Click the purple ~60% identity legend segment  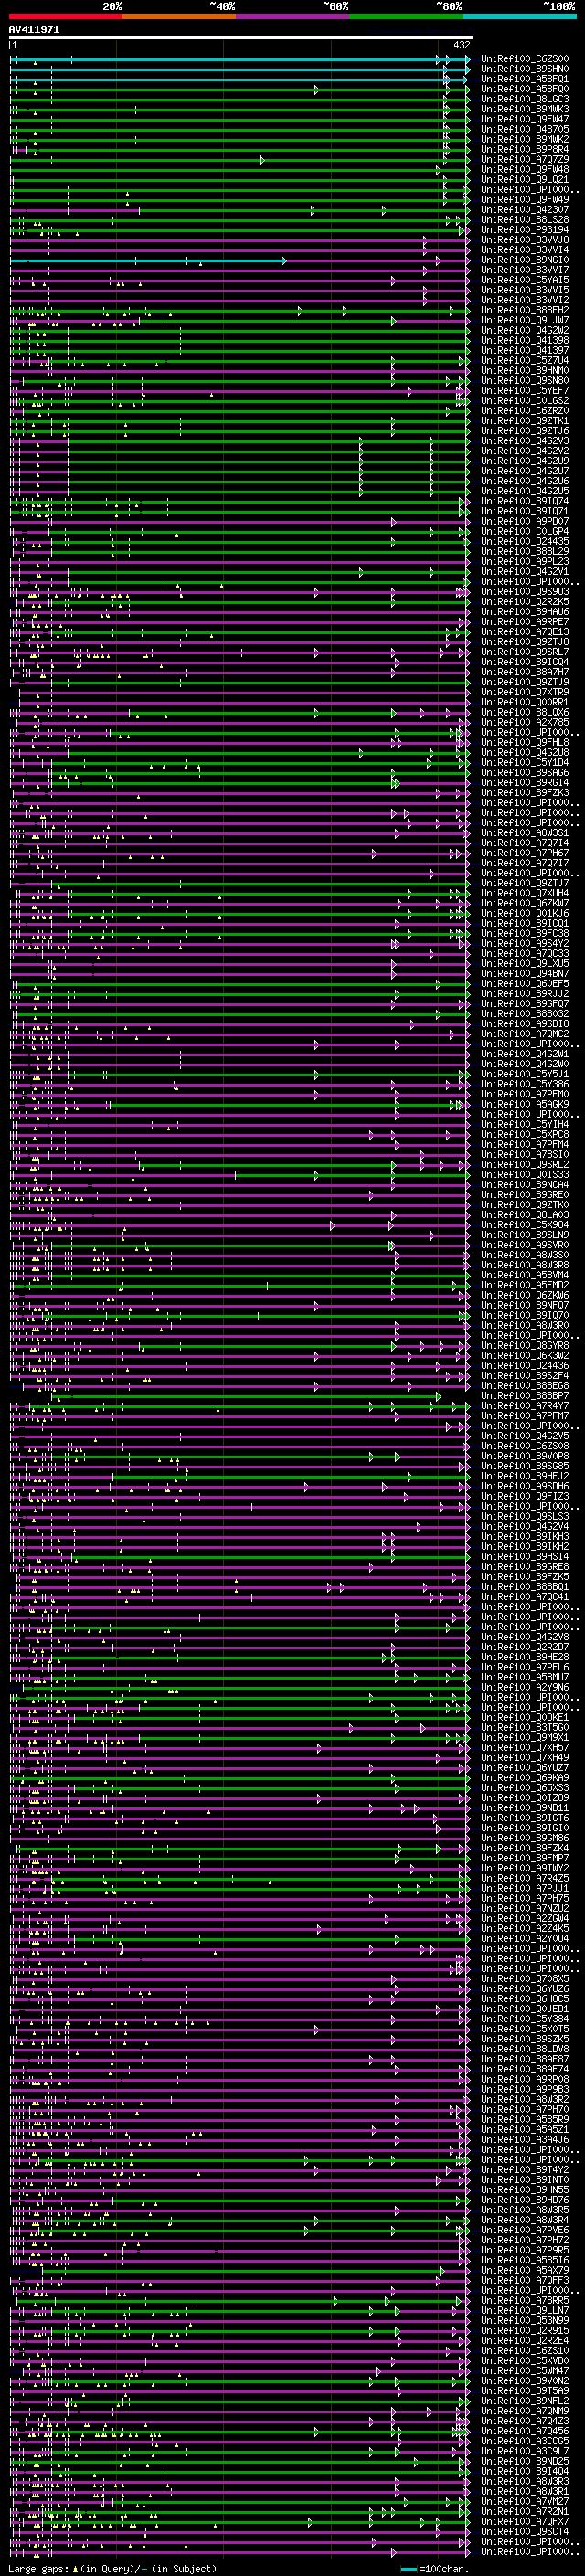tap(292, 16)
